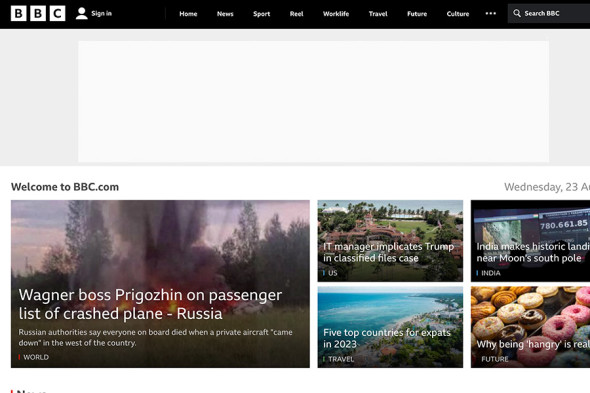Click the Sign in person icon

(x=81, y=14)
